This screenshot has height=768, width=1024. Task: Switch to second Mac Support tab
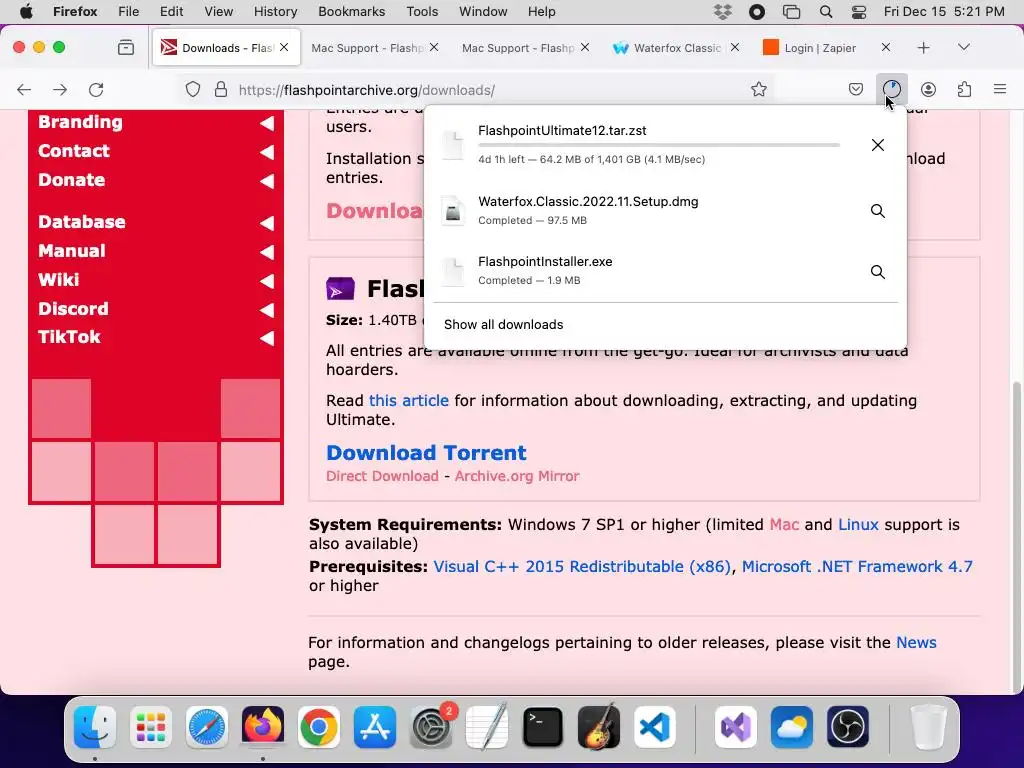(518, 48)
